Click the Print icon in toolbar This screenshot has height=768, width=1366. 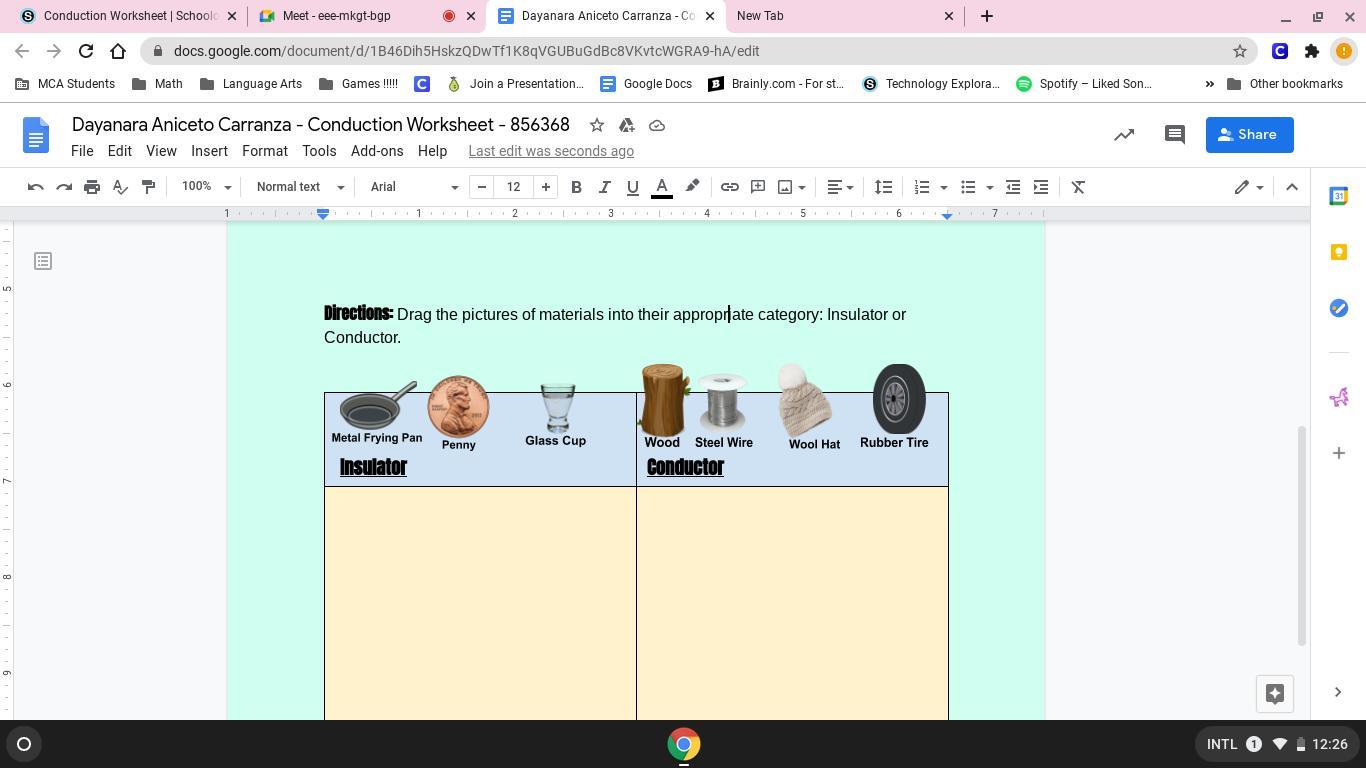[x=92, y=187]
